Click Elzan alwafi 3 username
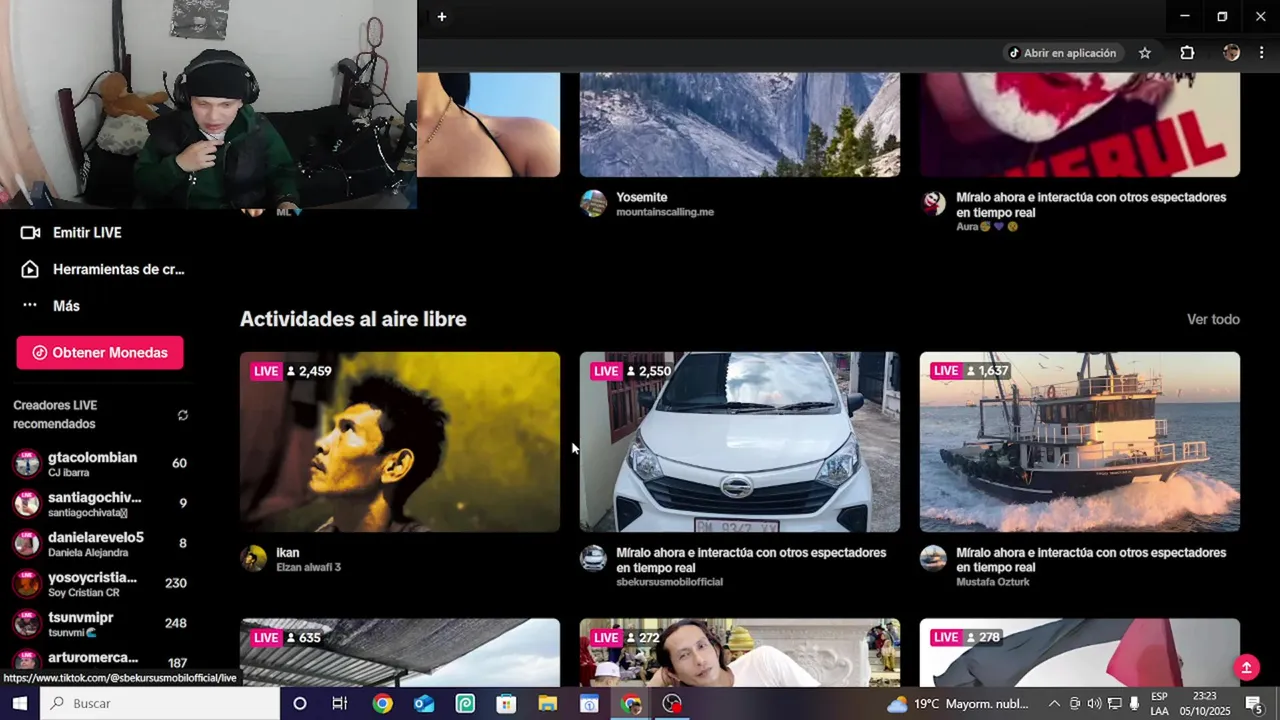This screenshot has height=720, width=1280. (x=308, y=567)
